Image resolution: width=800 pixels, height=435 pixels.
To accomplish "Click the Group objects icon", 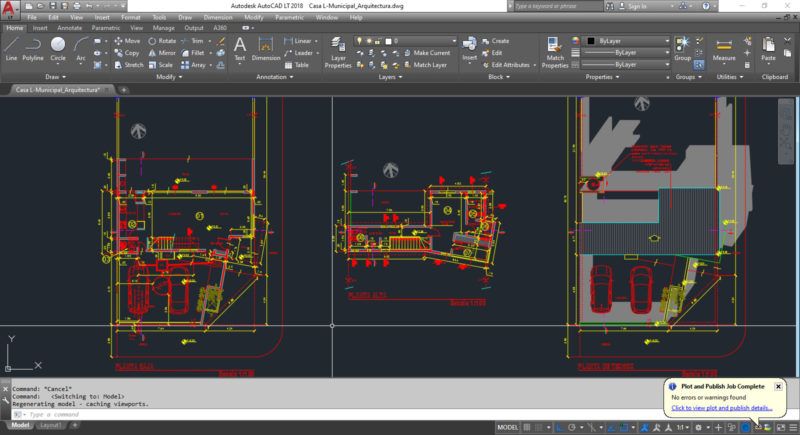I will [682, 48].
